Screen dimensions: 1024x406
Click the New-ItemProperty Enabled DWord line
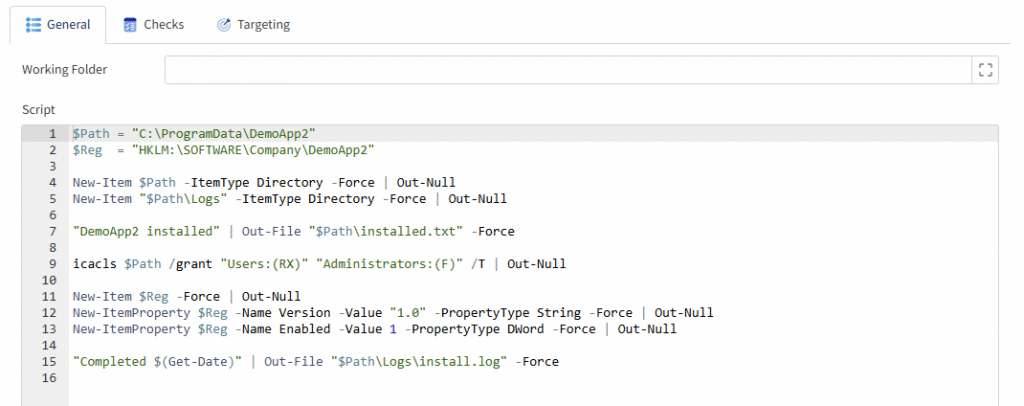374,330
